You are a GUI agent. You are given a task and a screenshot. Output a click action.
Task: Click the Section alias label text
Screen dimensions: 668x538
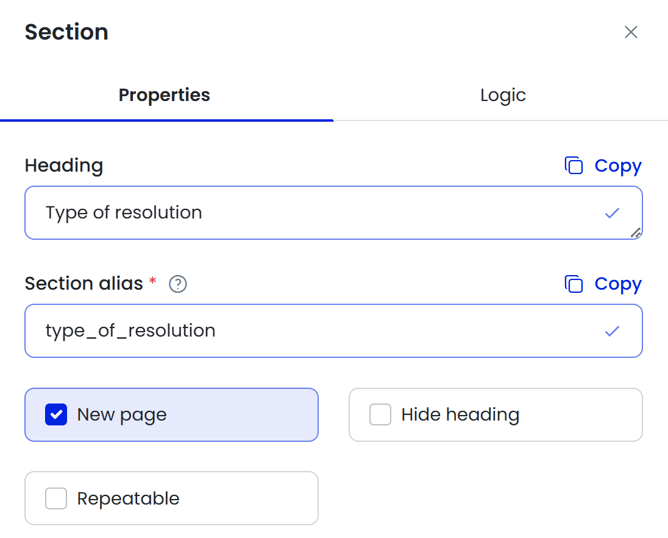coord(84,284)
